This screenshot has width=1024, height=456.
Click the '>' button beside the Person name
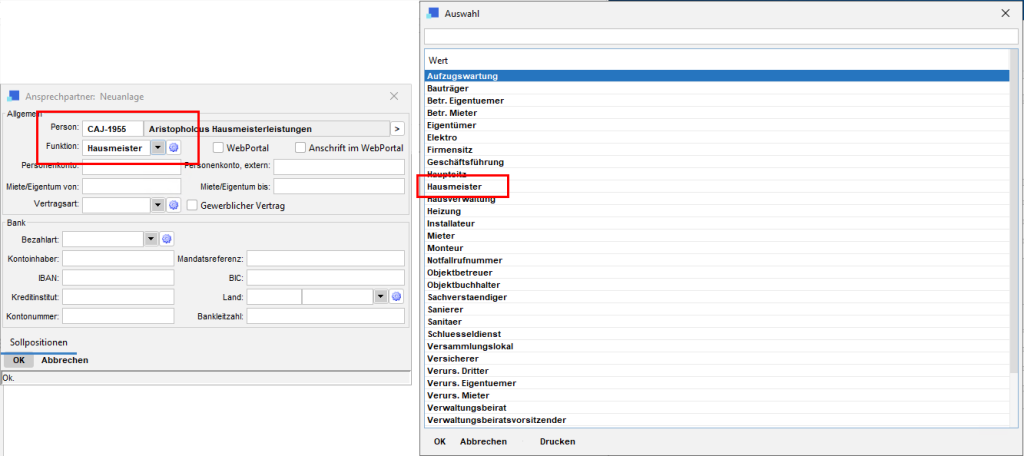396,129
